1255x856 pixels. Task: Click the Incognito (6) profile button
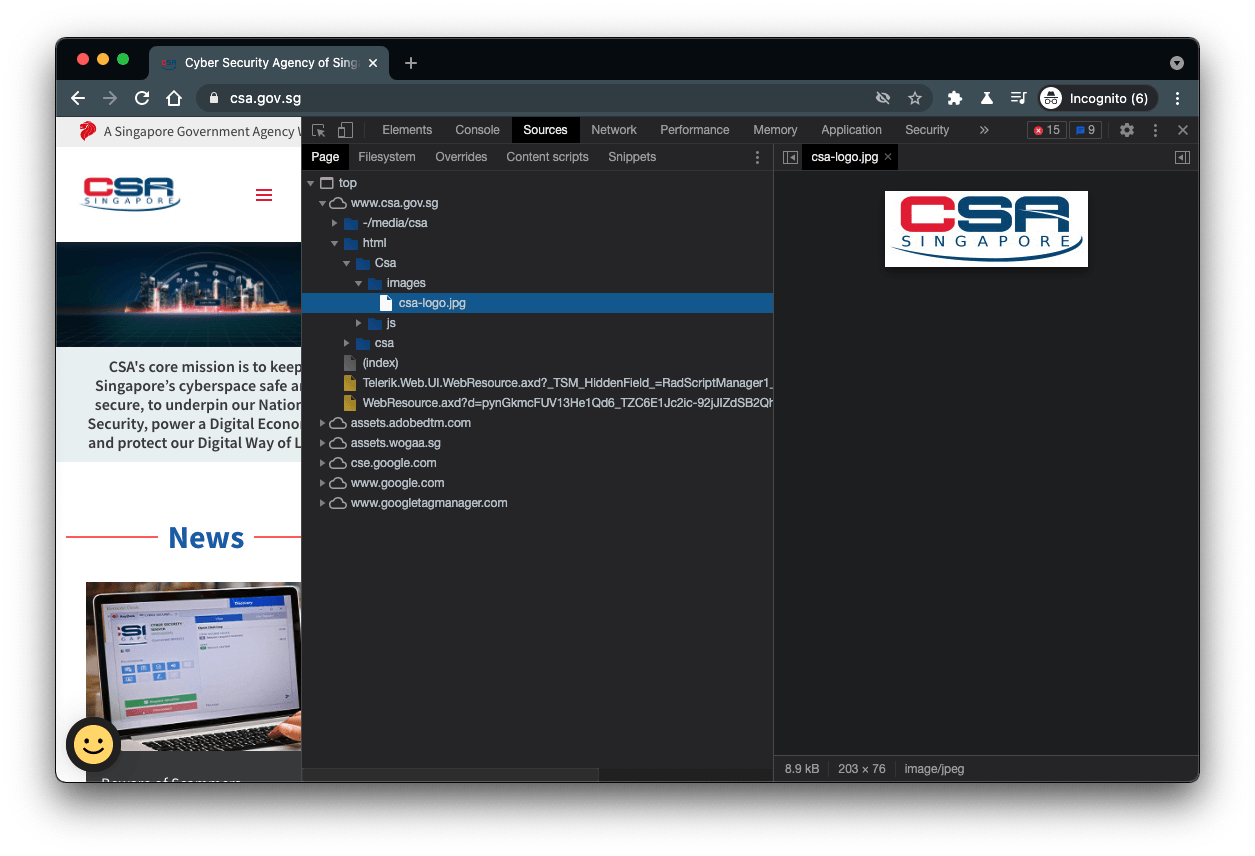(1098, 98)
